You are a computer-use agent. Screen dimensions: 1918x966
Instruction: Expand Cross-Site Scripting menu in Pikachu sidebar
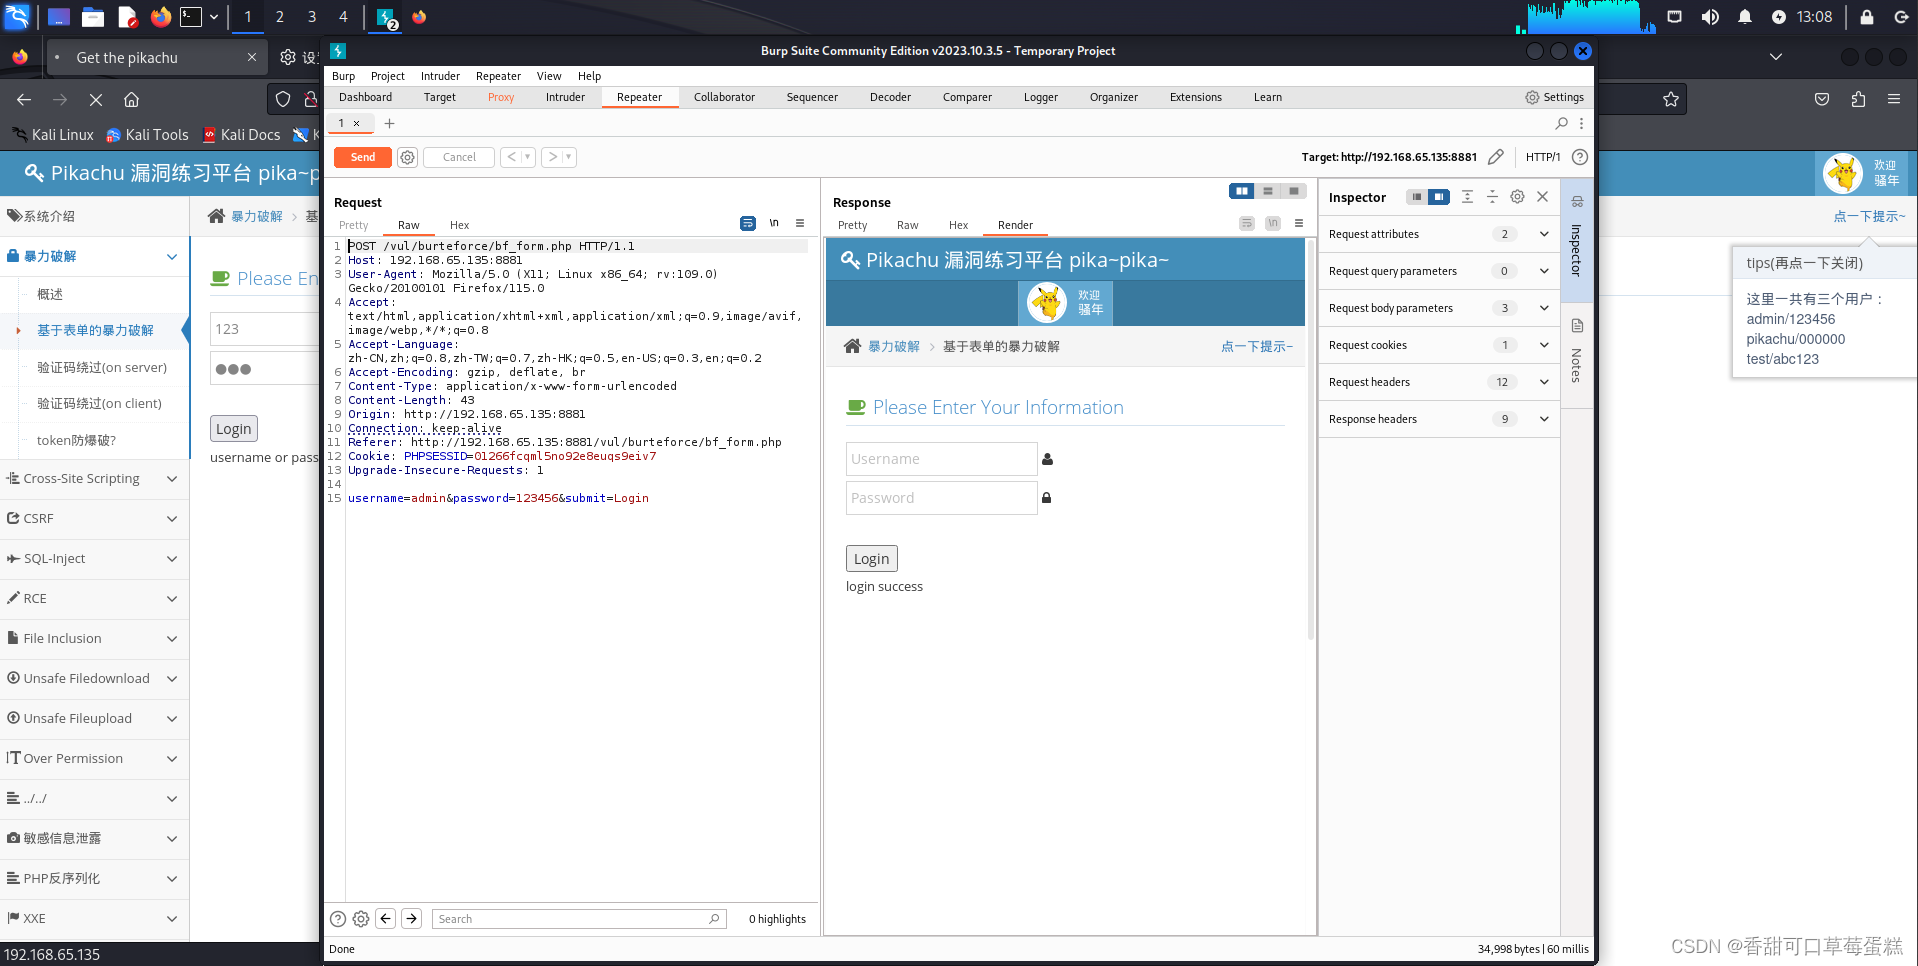(x=94, y=479)
